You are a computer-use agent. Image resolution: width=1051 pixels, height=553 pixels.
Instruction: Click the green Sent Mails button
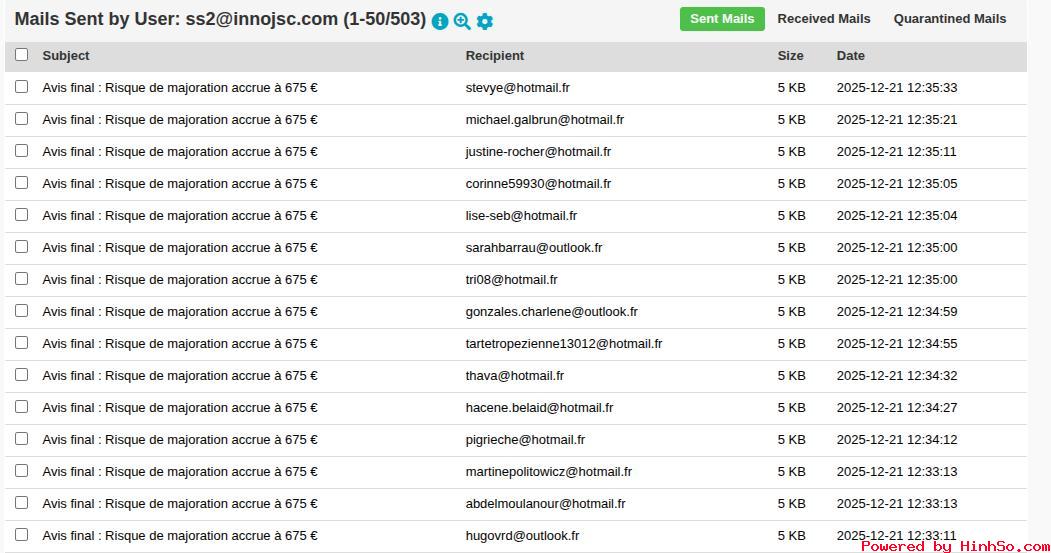[x=722, y=19]
